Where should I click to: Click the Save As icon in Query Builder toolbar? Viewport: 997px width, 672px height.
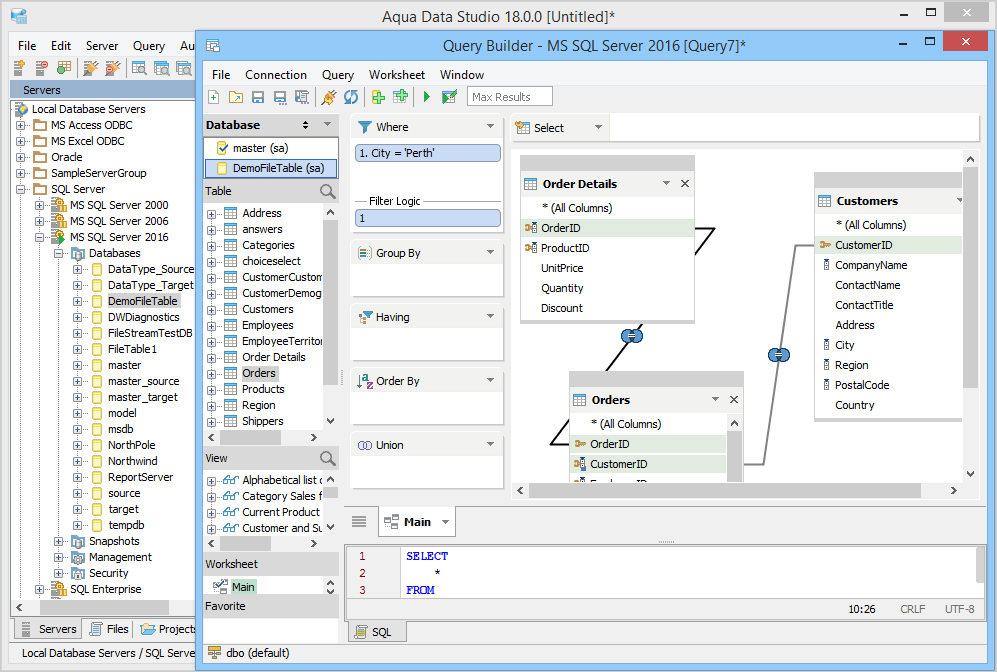point(280,97)
